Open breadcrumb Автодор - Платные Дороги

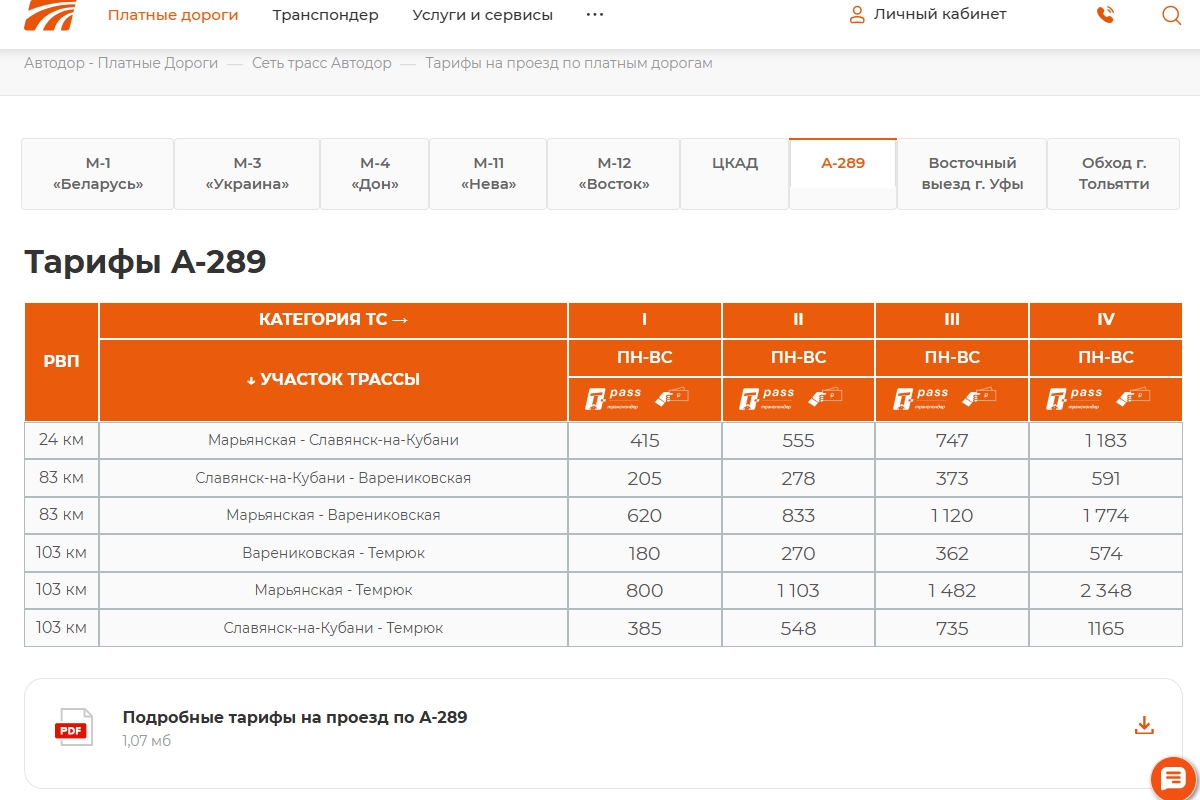tap(121, 63)
